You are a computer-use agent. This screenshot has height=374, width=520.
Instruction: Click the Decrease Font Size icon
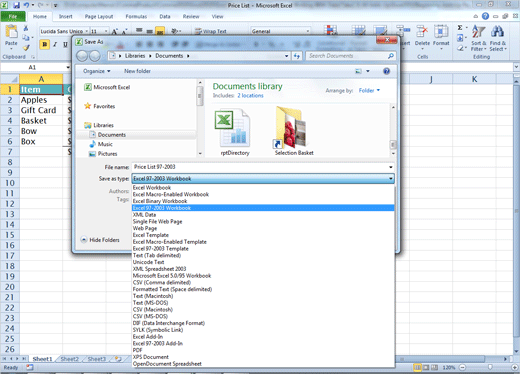tap(124, 31)
